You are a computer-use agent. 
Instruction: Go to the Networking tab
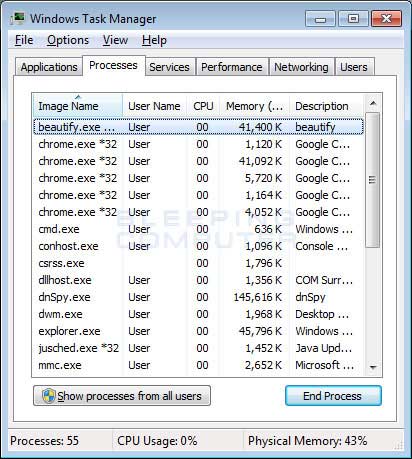(x=301, y=67)
